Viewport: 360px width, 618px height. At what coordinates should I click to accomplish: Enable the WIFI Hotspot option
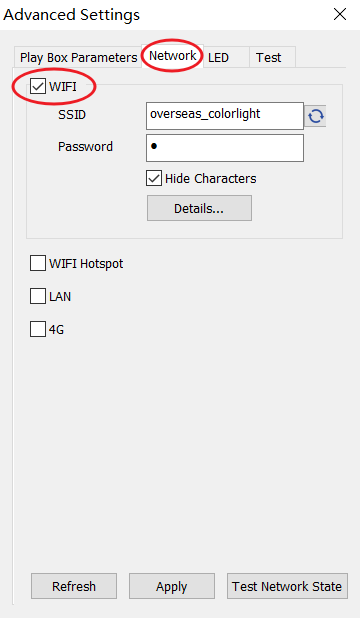click(38, 263)
